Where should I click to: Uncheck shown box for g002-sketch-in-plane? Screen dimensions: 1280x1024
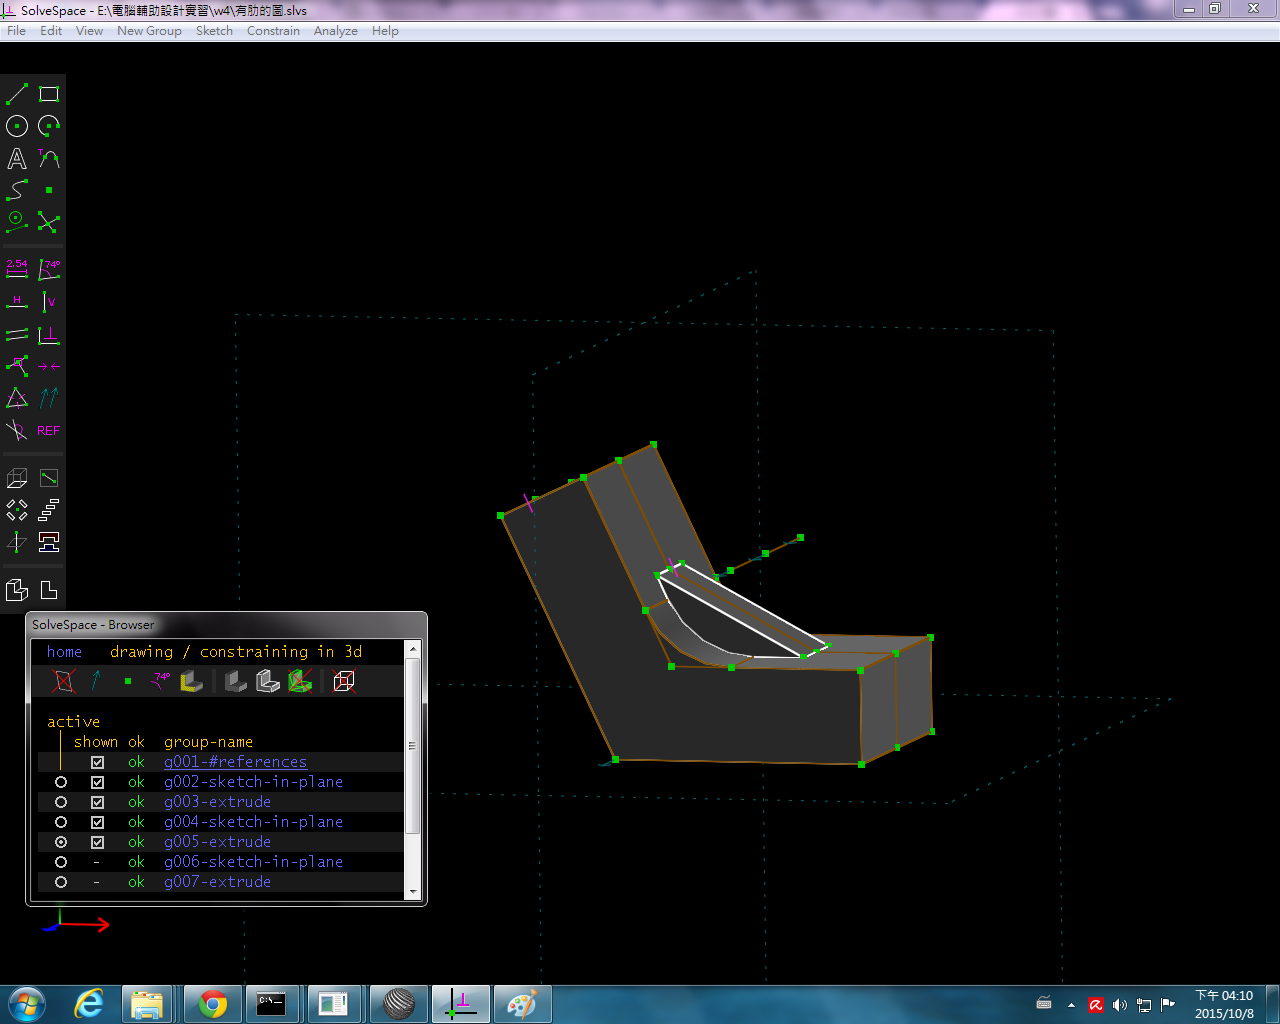[97, 782]
